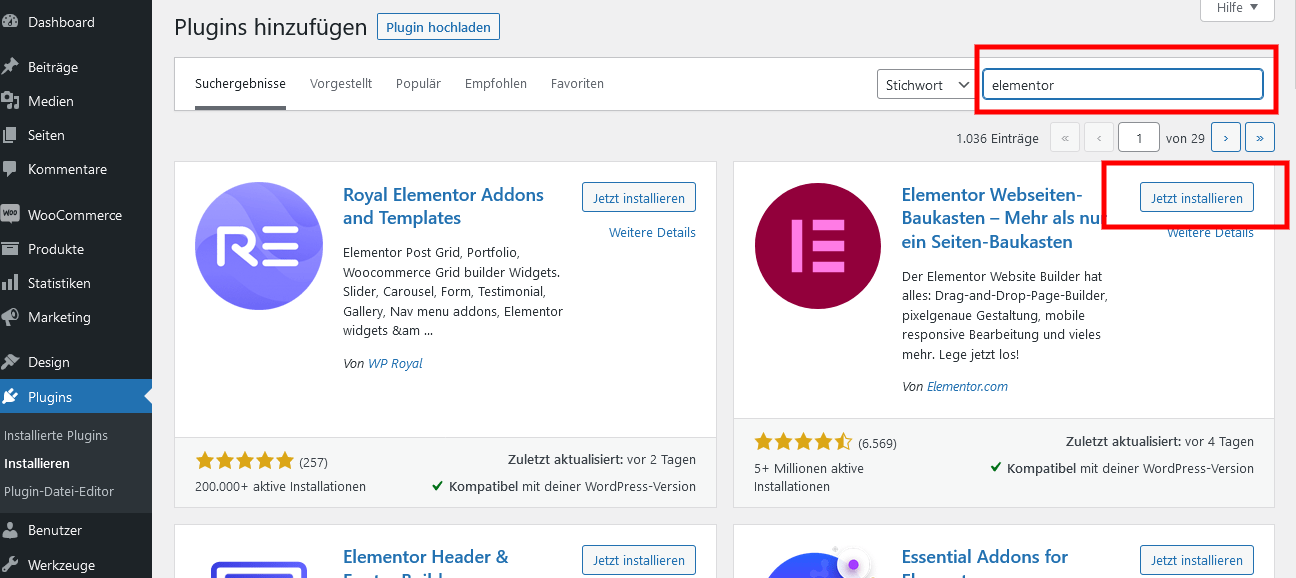Go to the next results page
Image resolution: width=1296 pixels, height=578 pixels.
[1225, 137]
